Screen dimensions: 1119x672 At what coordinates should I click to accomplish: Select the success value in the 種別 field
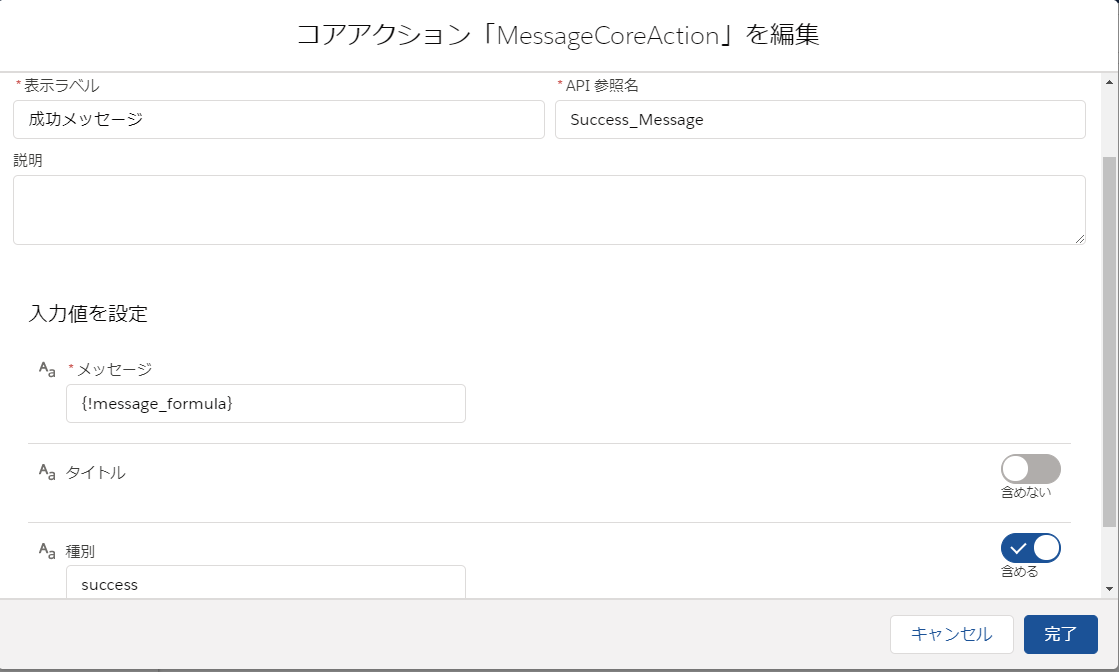pos(265,582)
